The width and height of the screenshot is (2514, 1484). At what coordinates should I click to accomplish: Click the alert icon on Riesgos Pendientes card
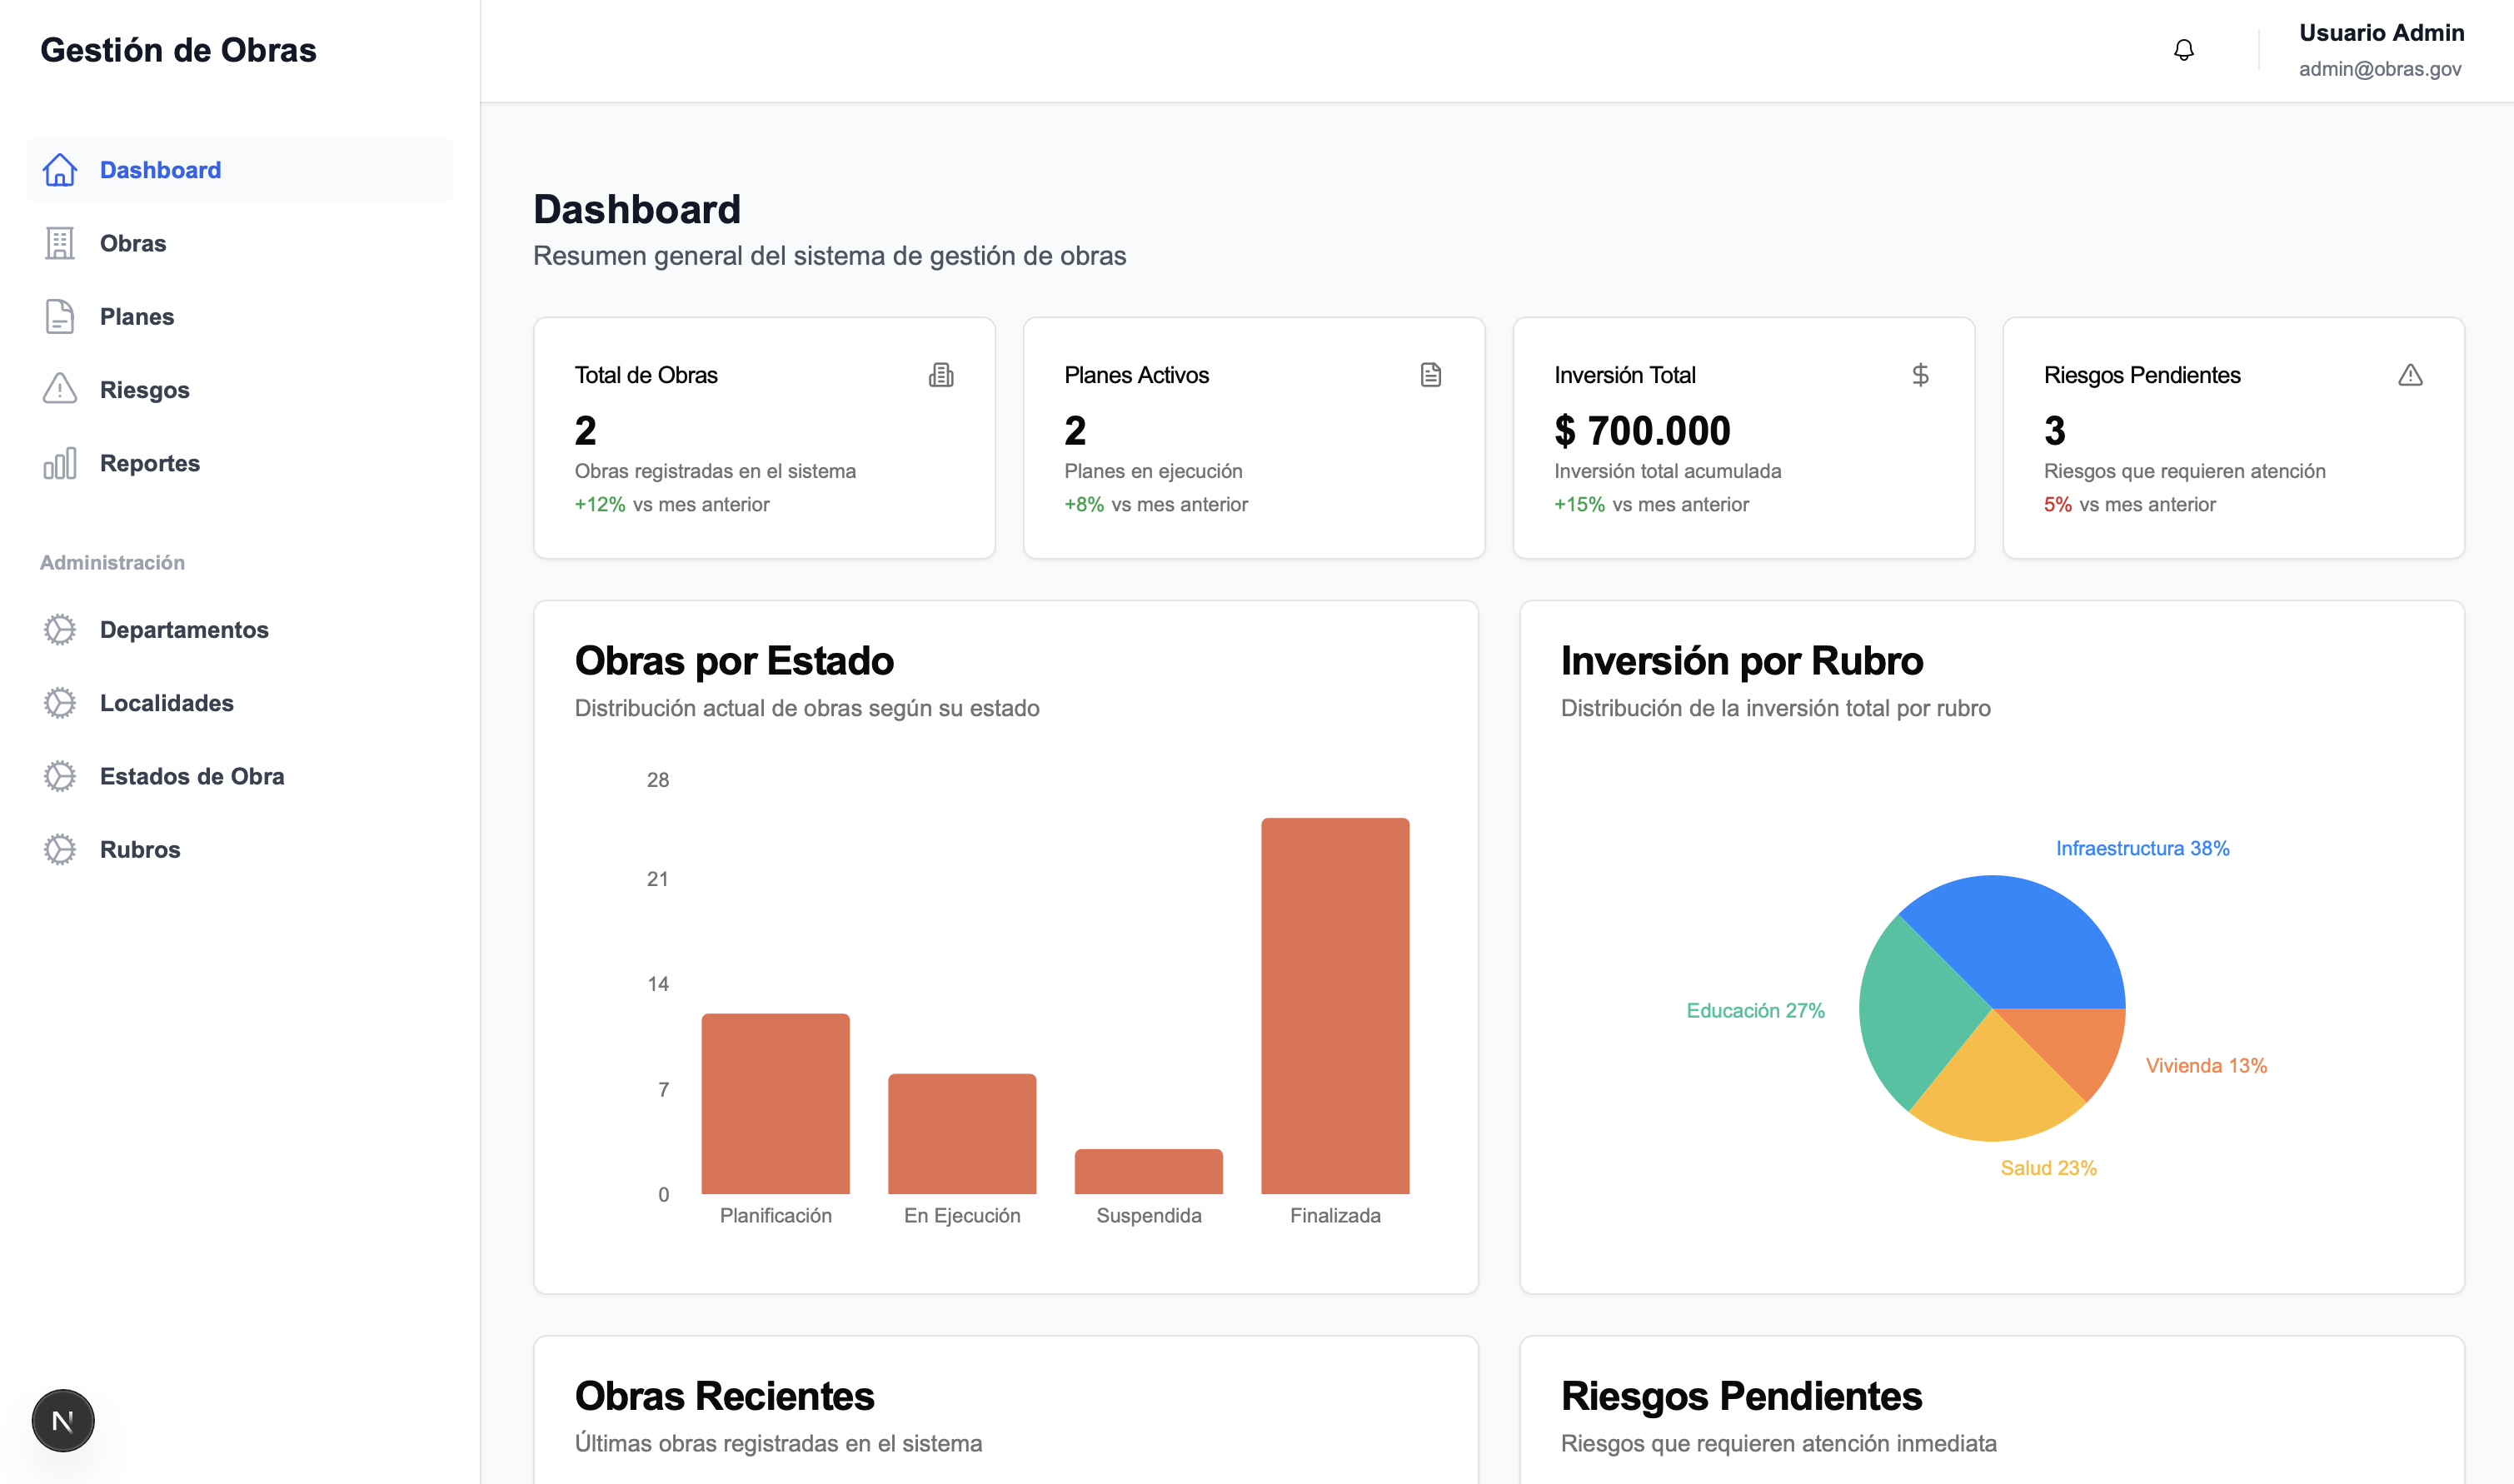click(2410, 375)
